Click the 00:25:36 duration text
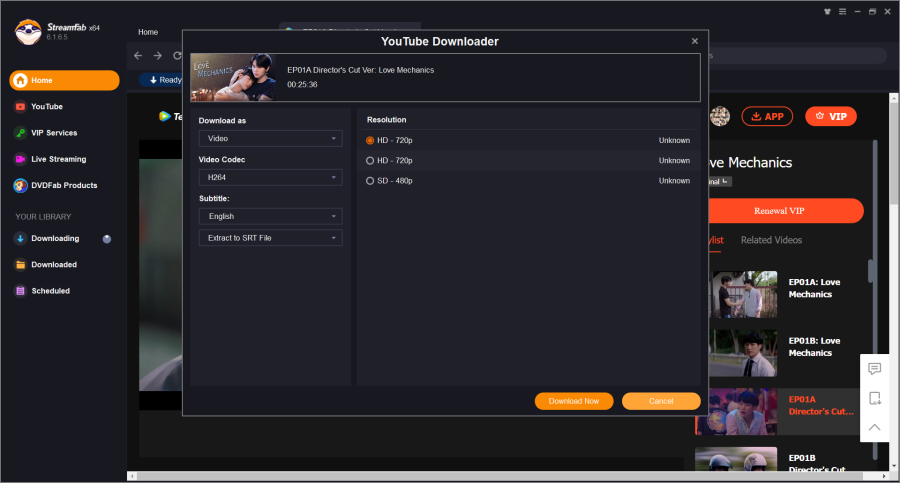 click(302, 84)
